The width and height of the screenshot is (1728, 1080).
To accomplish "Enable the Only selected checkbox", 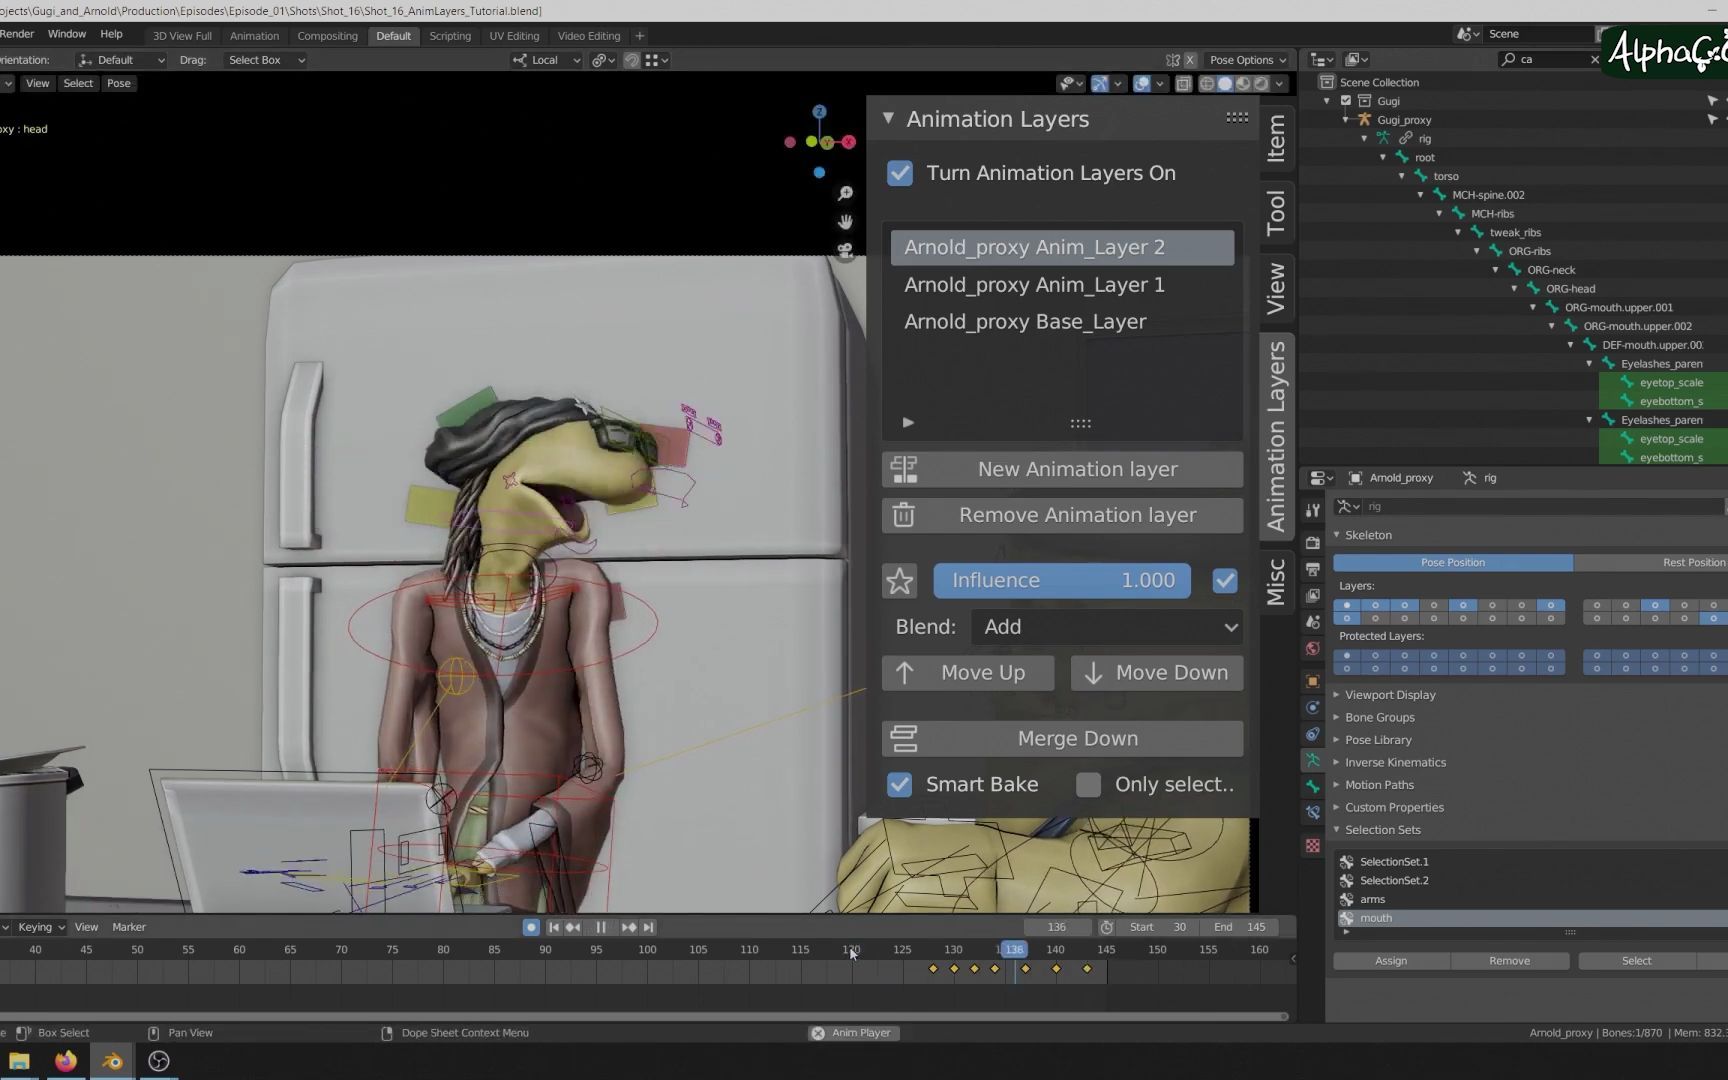I will tap(1088, 784).
